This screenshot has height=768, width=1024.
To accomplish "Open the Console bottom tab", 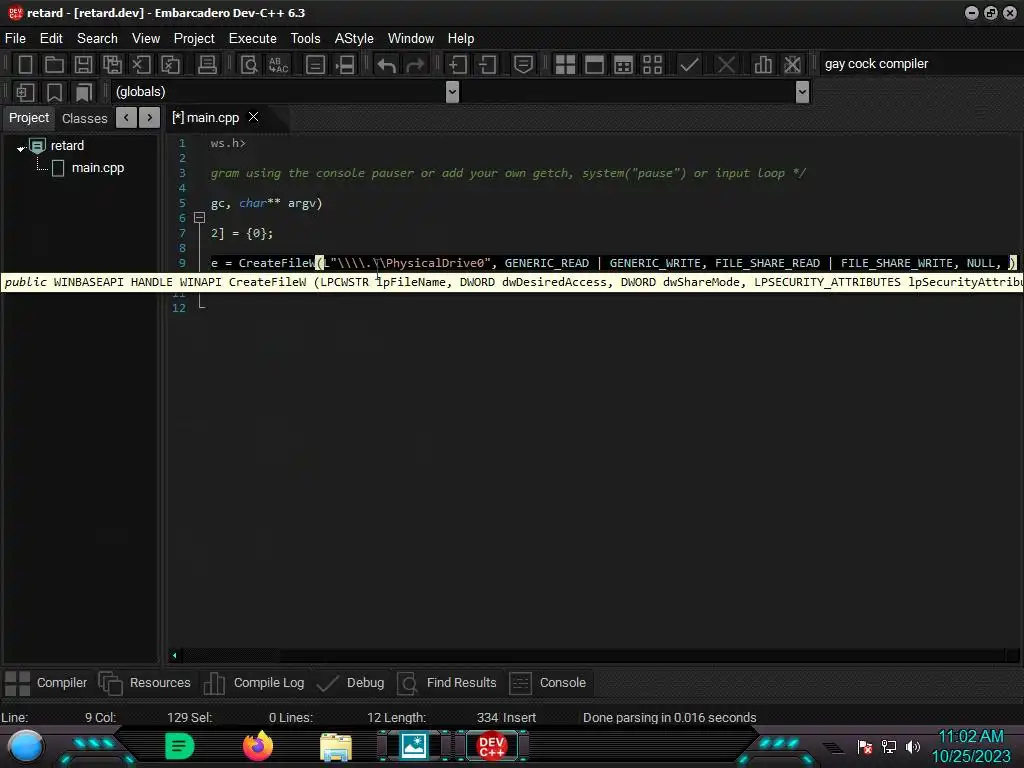I will point(547,683).
